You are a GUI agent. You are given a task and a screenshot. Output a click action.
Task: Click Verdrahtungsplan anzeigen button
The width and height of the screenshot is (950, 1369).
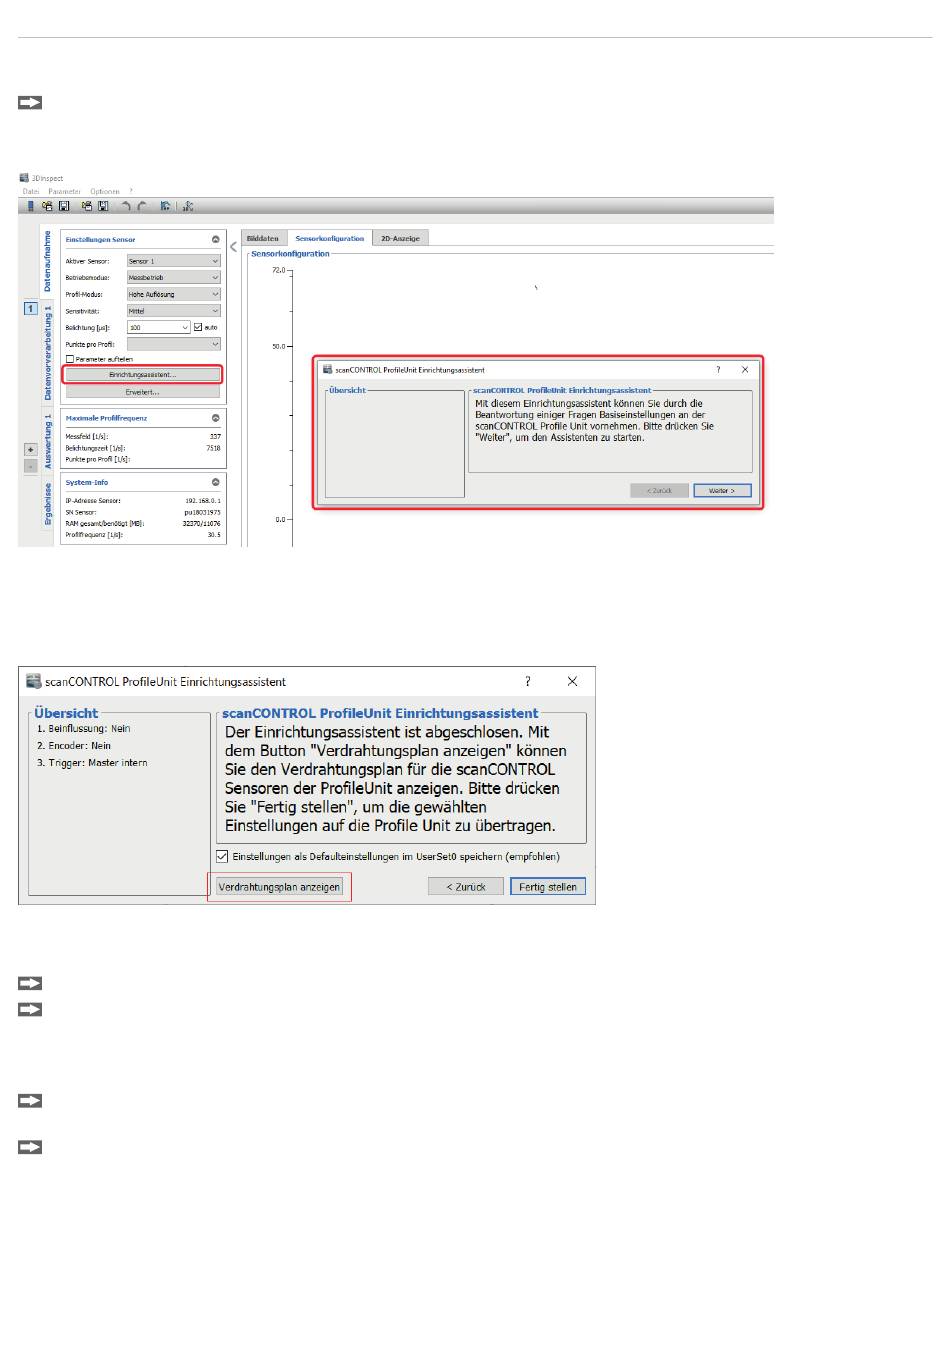tap(280, 887)
